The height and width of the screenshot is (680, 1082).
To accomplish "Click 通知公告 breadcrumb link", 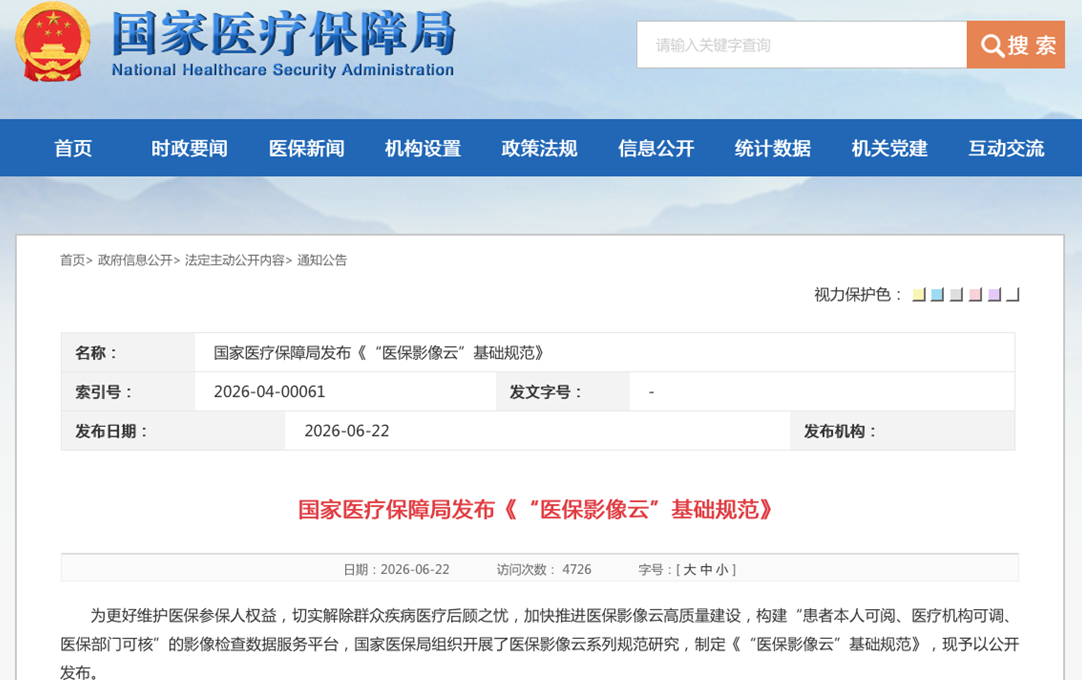I will (322, 260).
